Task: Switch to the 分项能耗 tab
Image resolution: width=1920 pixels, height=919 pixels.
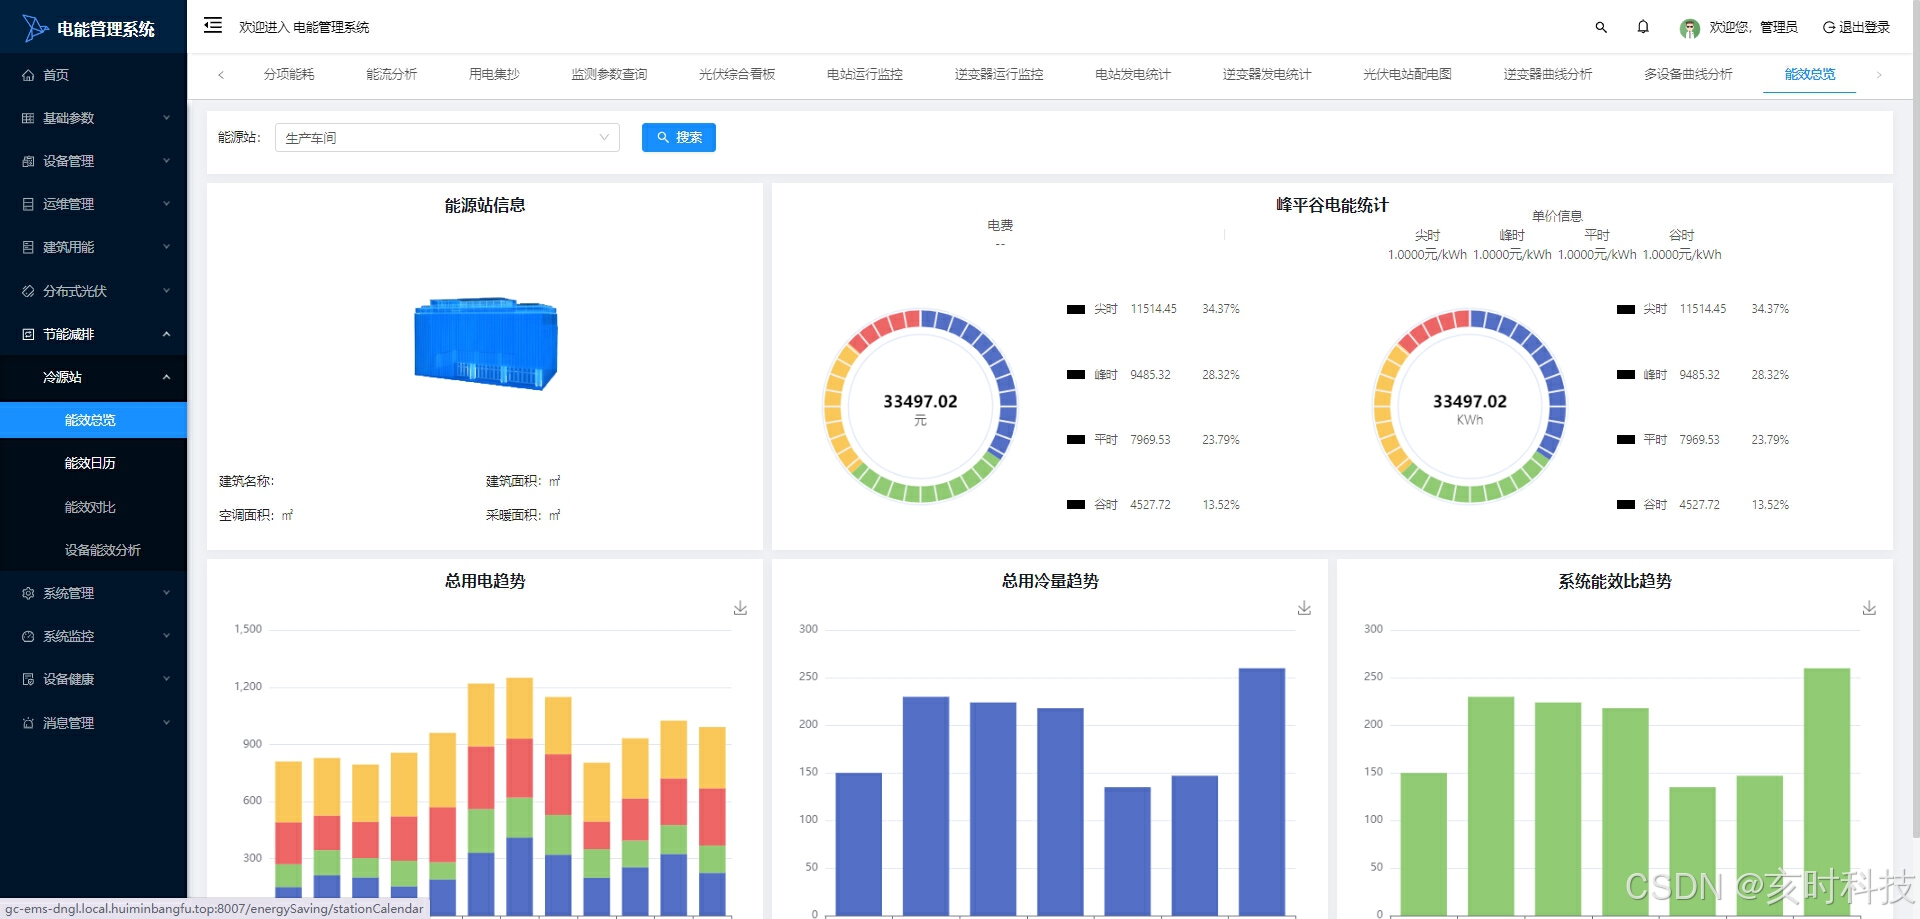Action: tap(289, 74)
